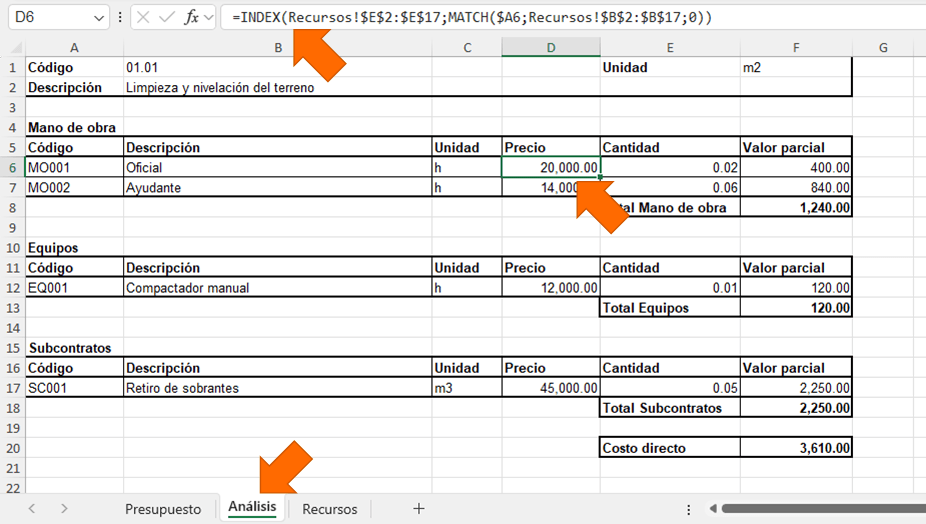The height and width of the screenshot is (524, 926).
Task: Select cell 'Limpieza y nivelación del terreno'
Action: coord(278,87)
